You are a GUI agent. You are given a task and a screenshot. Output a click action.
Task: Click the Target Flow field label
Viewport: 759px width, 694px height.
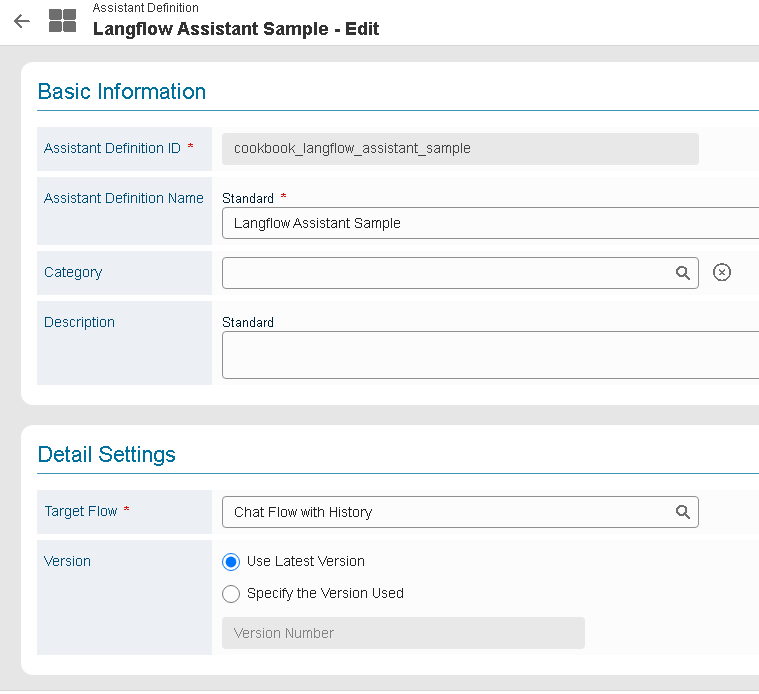(81, 511)
